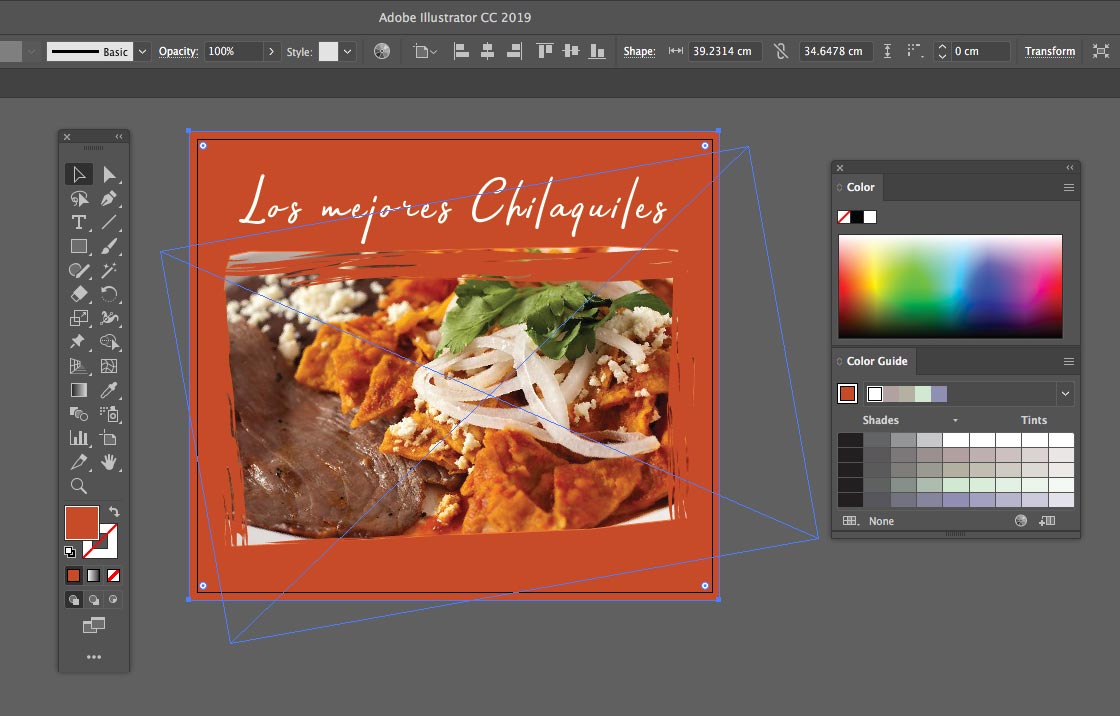Open the stroke Basic brush dropdown
Viewport: 1120px width, 716px height.
click(142, 51)
